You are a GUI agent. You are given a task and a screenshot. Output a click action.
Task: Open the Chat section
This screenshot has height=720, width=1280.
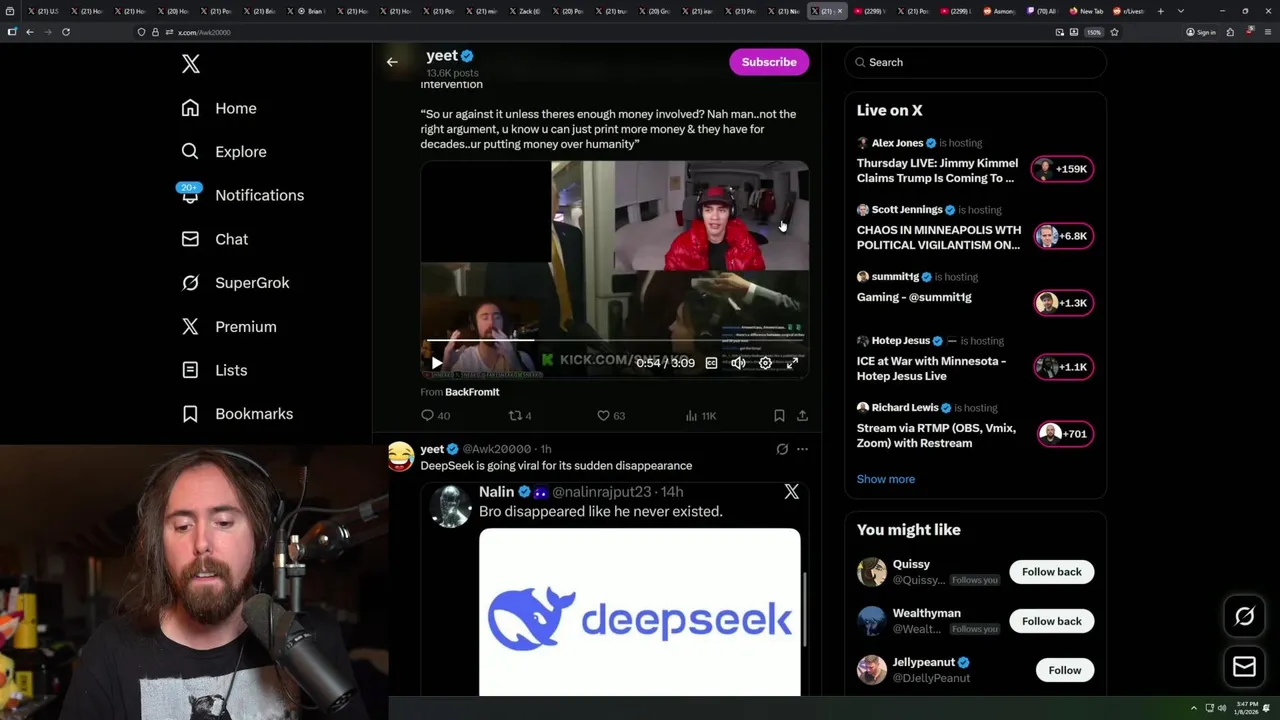pyautogui.click(x=214, y=239)
